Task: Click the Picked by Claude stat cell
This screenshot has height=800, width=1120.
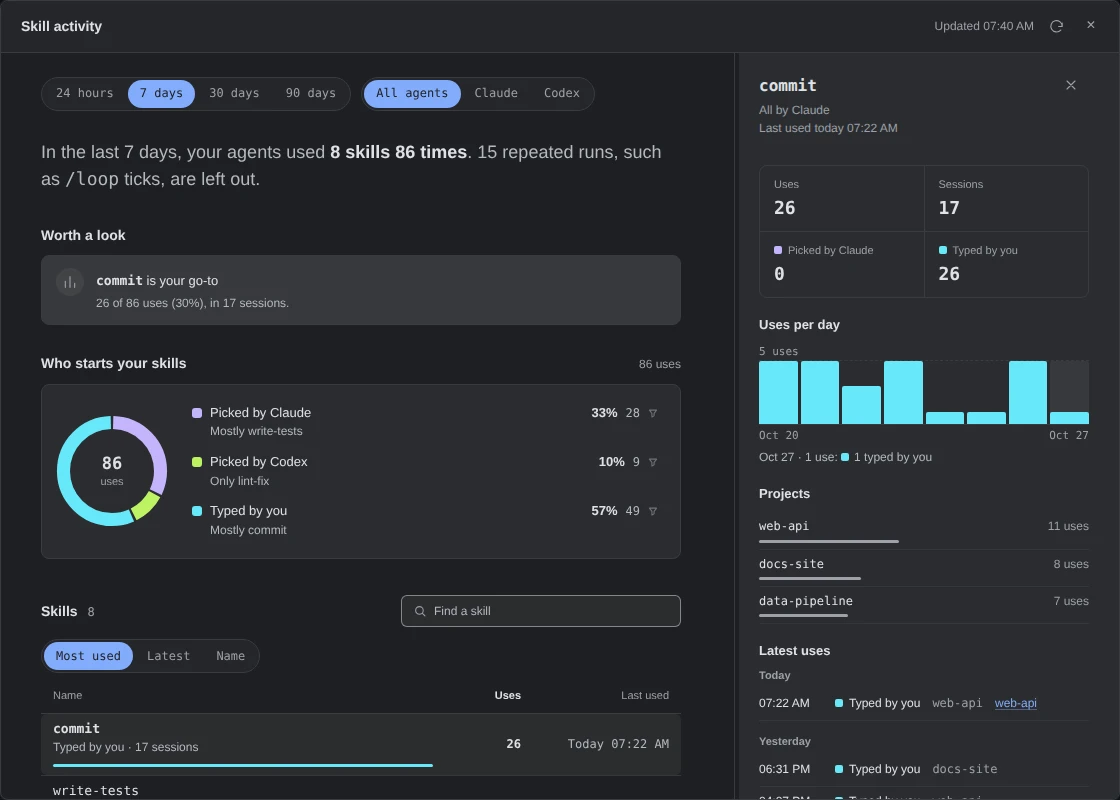Action: 842,264
